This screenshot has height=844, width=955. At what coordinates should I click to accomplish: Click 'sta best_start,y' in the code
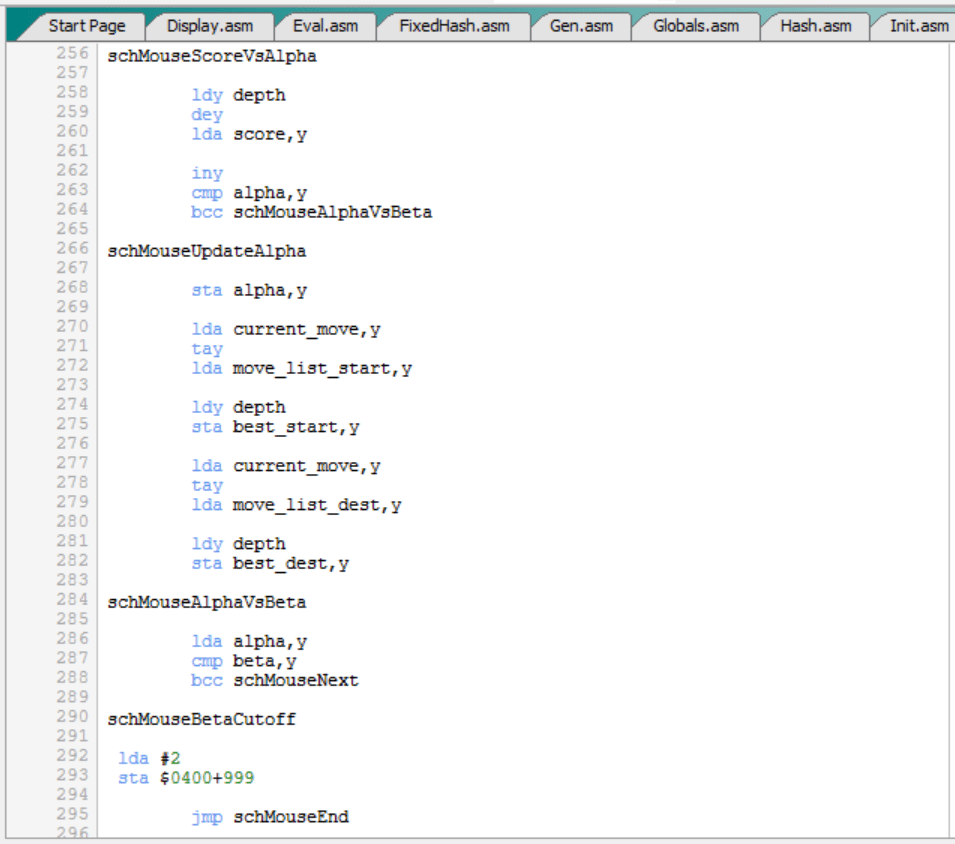point(275,427)
